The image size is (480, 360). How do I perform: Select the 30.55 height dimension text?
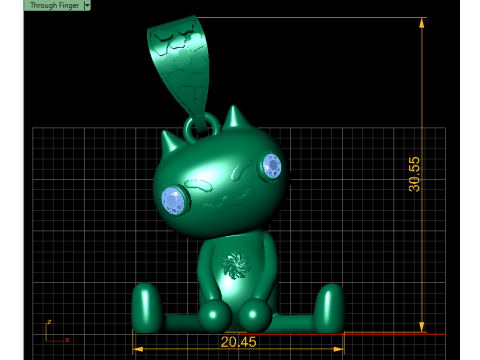coord(414,174)
